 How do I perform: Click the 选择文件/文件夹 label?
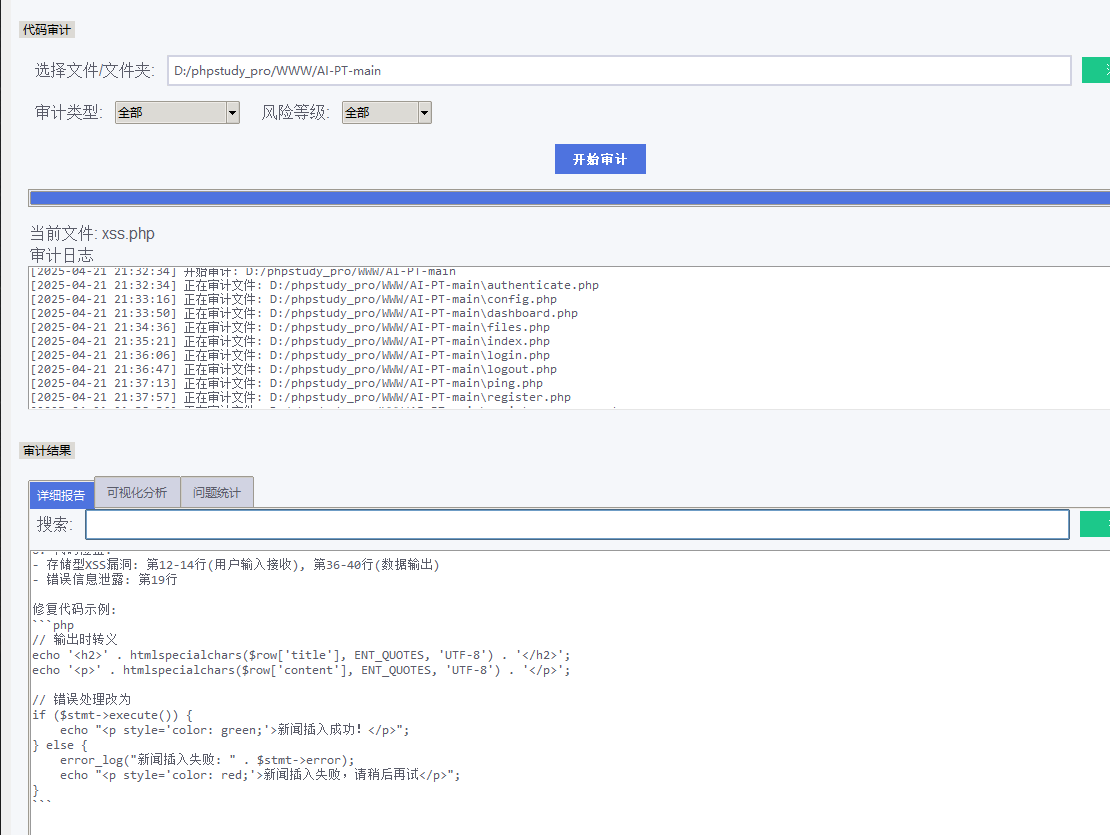[95, 71]
